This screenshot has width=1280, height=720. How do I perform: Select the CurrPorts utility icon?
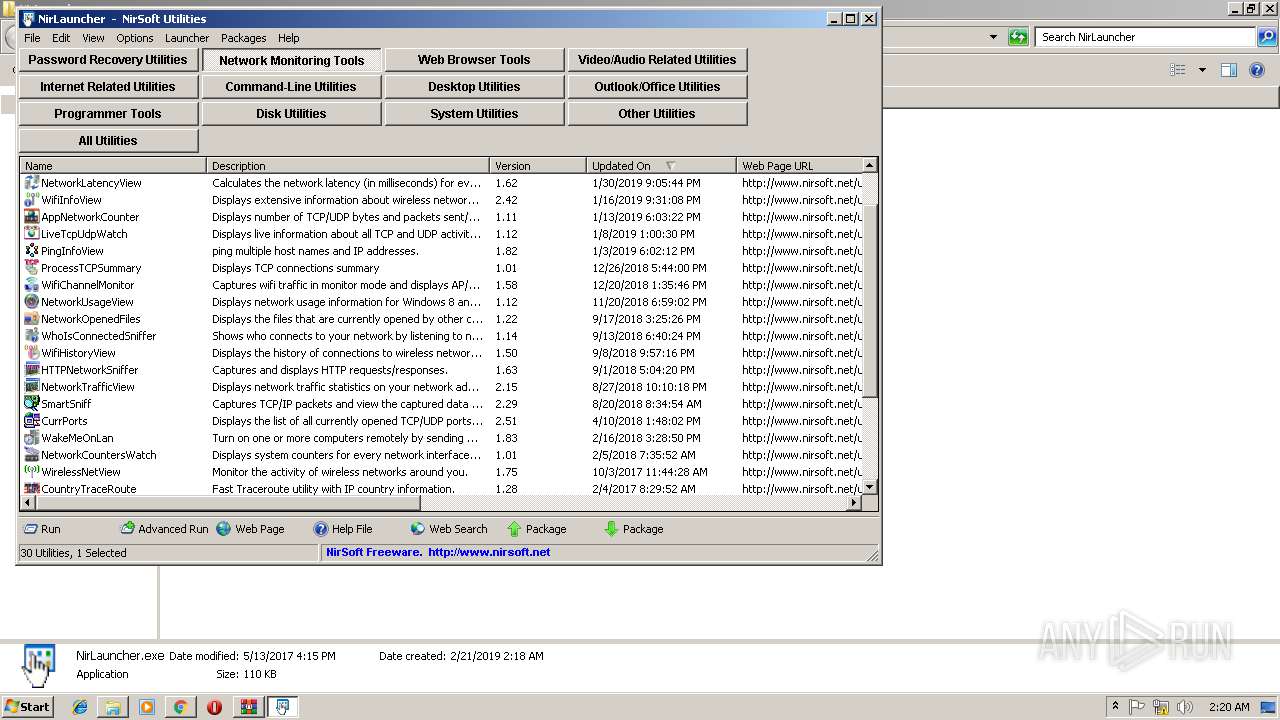[32, 421]
